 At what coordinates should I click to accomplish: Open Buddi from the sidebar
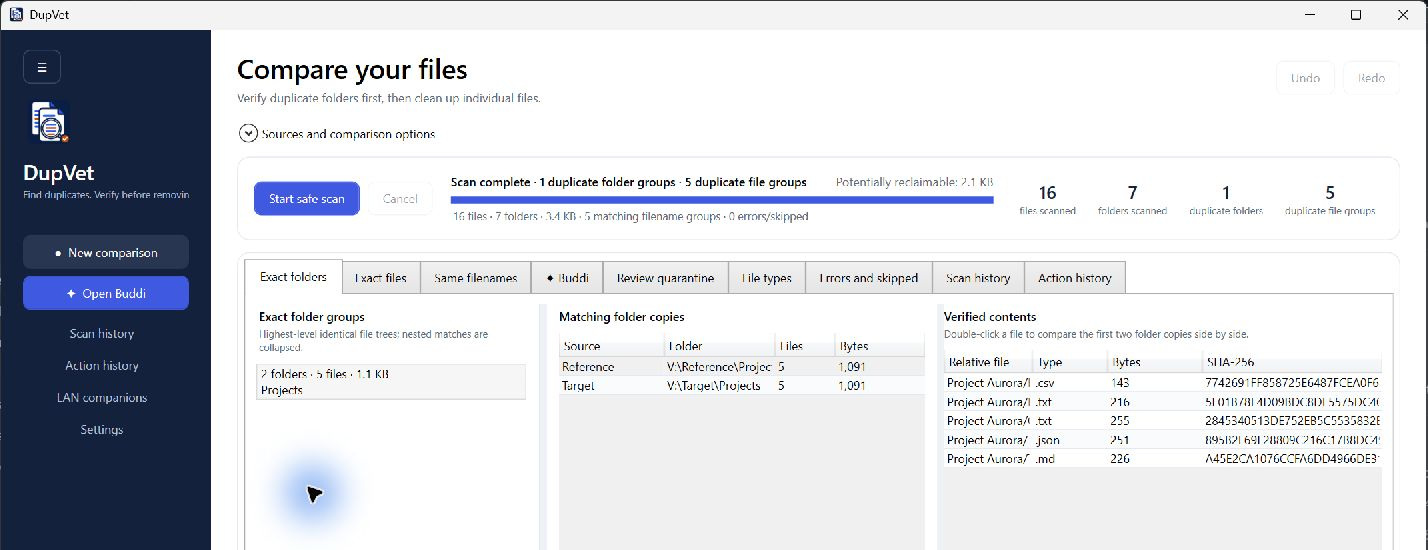pos(106,293)
